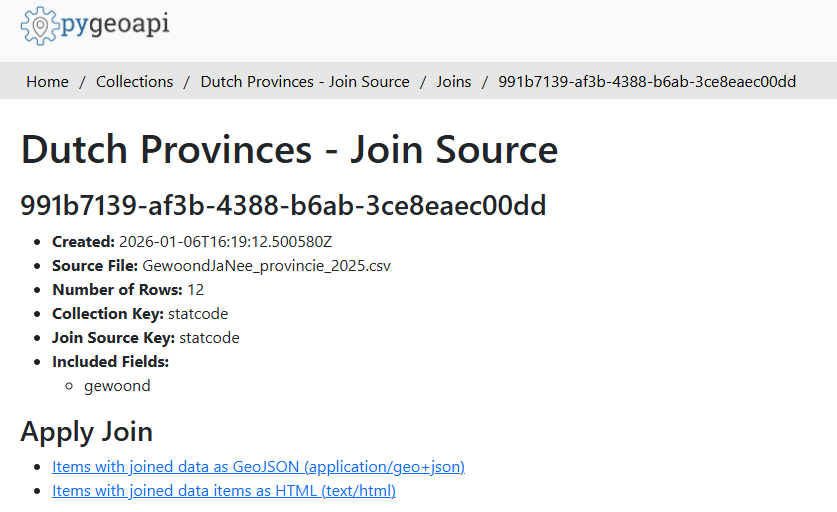Open items with joined data as HTML
Screen dimensions: 837x512
pos(224,491)
